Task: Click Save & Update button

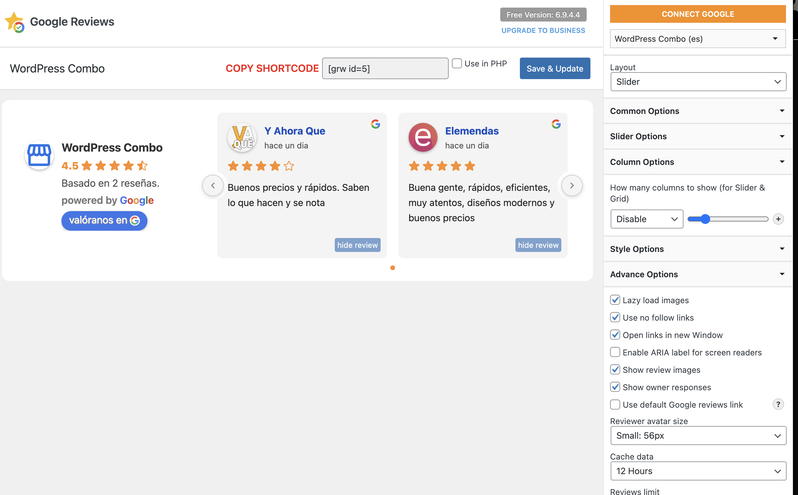Action: [555, 68]
